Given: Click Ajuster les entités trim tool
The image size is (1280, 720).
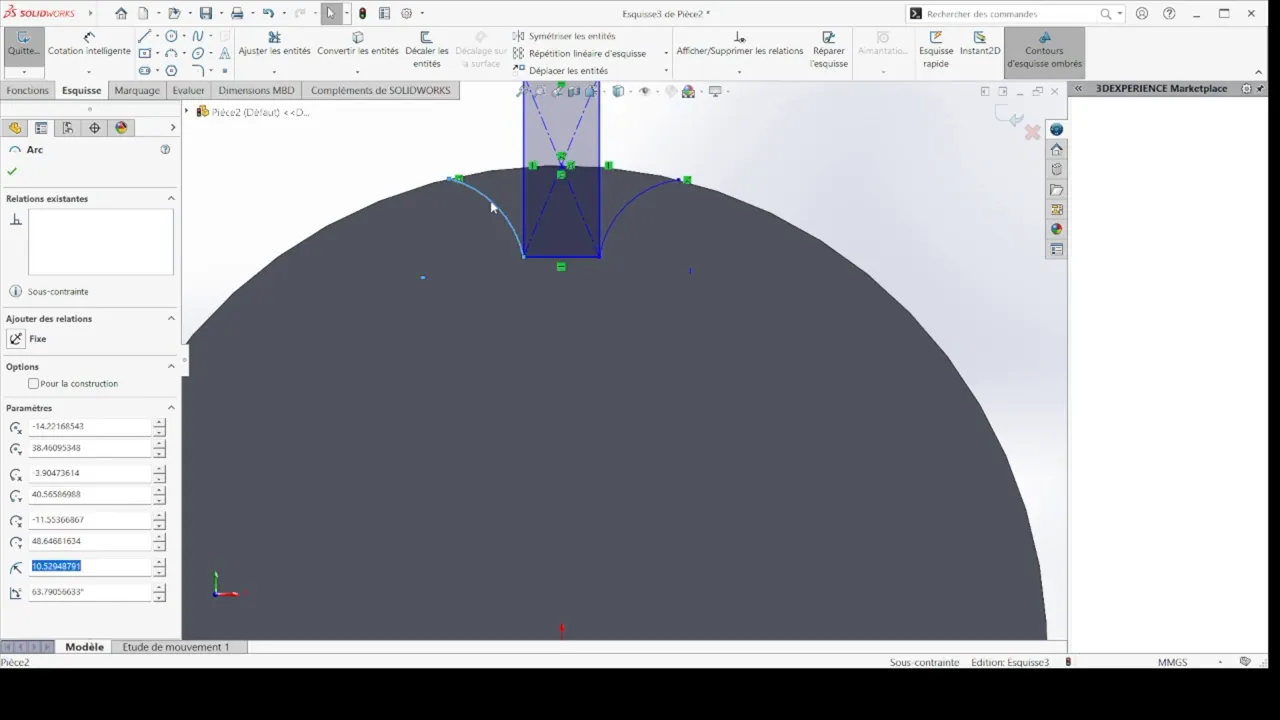Looking at the screenshot, I should tap(274, 44).
